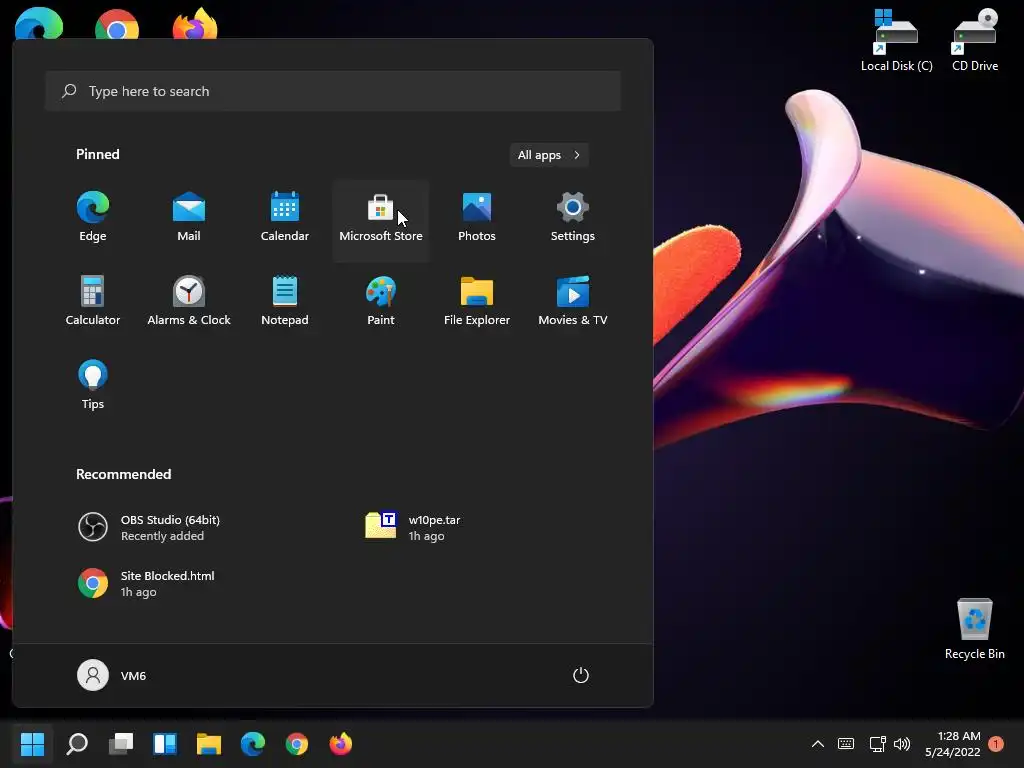The width and height of the screenshot is (1024, 768).
Task: Open the clock showing 1:28 AM
Action: point(953,744)
